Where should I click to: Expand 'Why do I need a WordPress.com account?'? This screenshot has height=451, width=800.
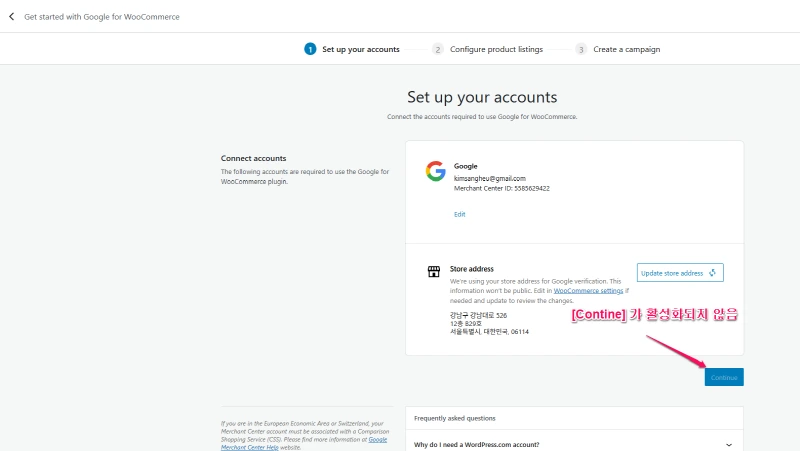pos(574,444)
